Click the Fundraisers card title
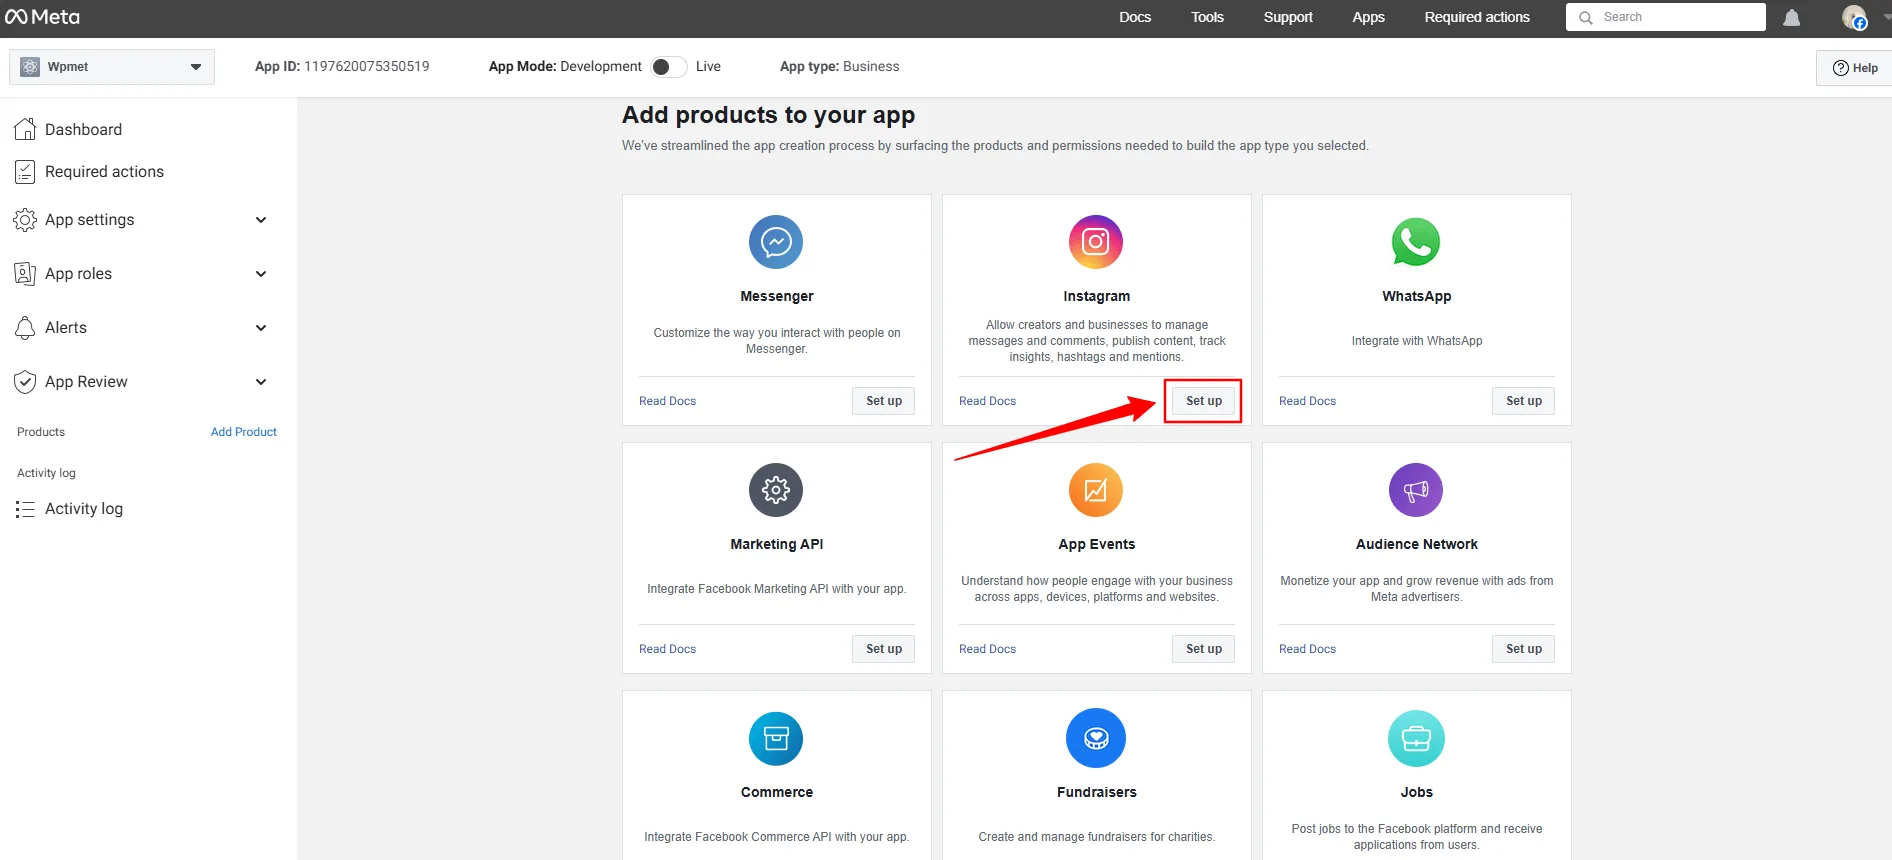1892x860 pixels. pos(1096,792)
